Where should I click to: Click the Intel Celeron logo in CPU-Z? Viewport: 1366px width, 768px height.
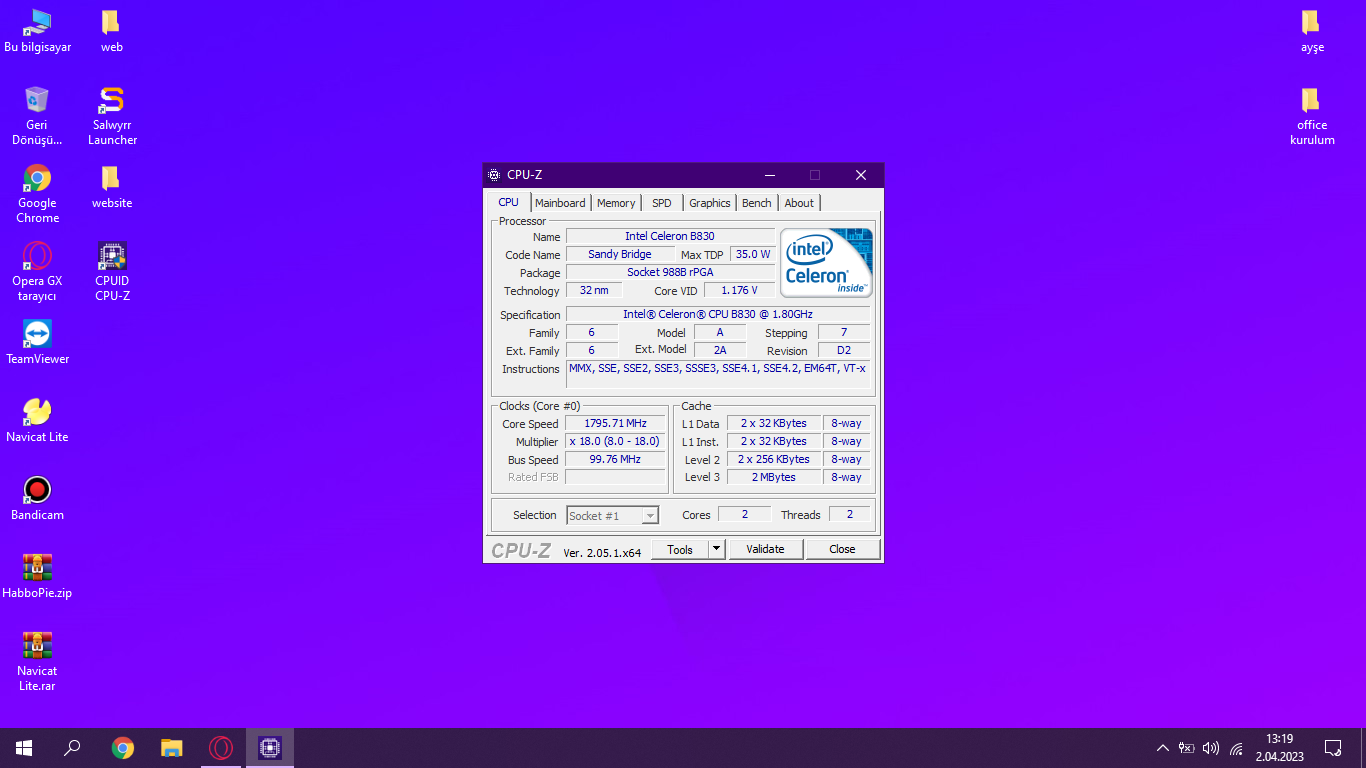click(826, 263)
